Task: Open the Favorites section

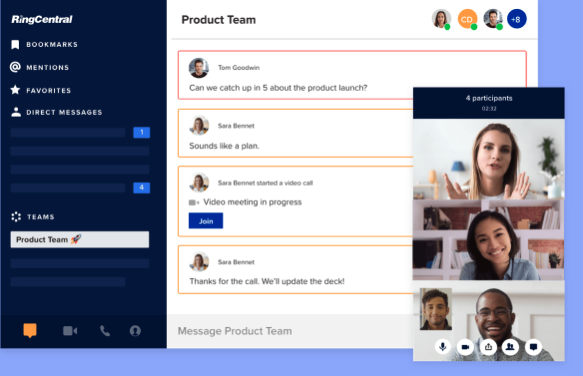Action: [x=49, y=90]
